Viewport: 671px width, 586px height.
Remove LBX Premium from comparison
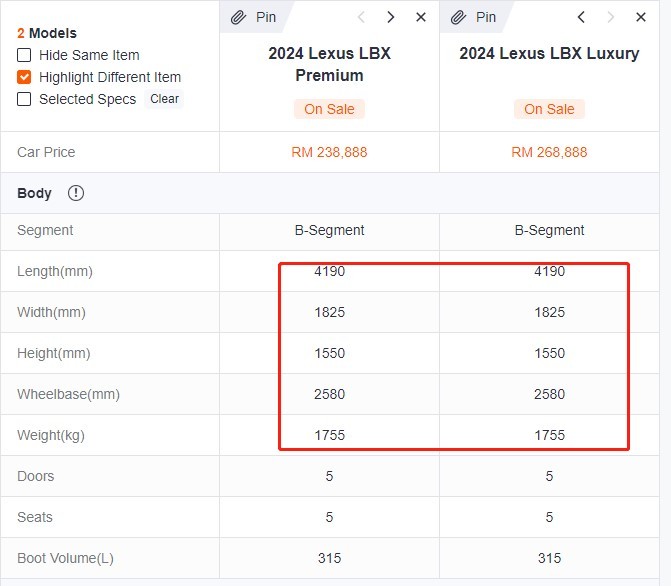click(421, 17)
